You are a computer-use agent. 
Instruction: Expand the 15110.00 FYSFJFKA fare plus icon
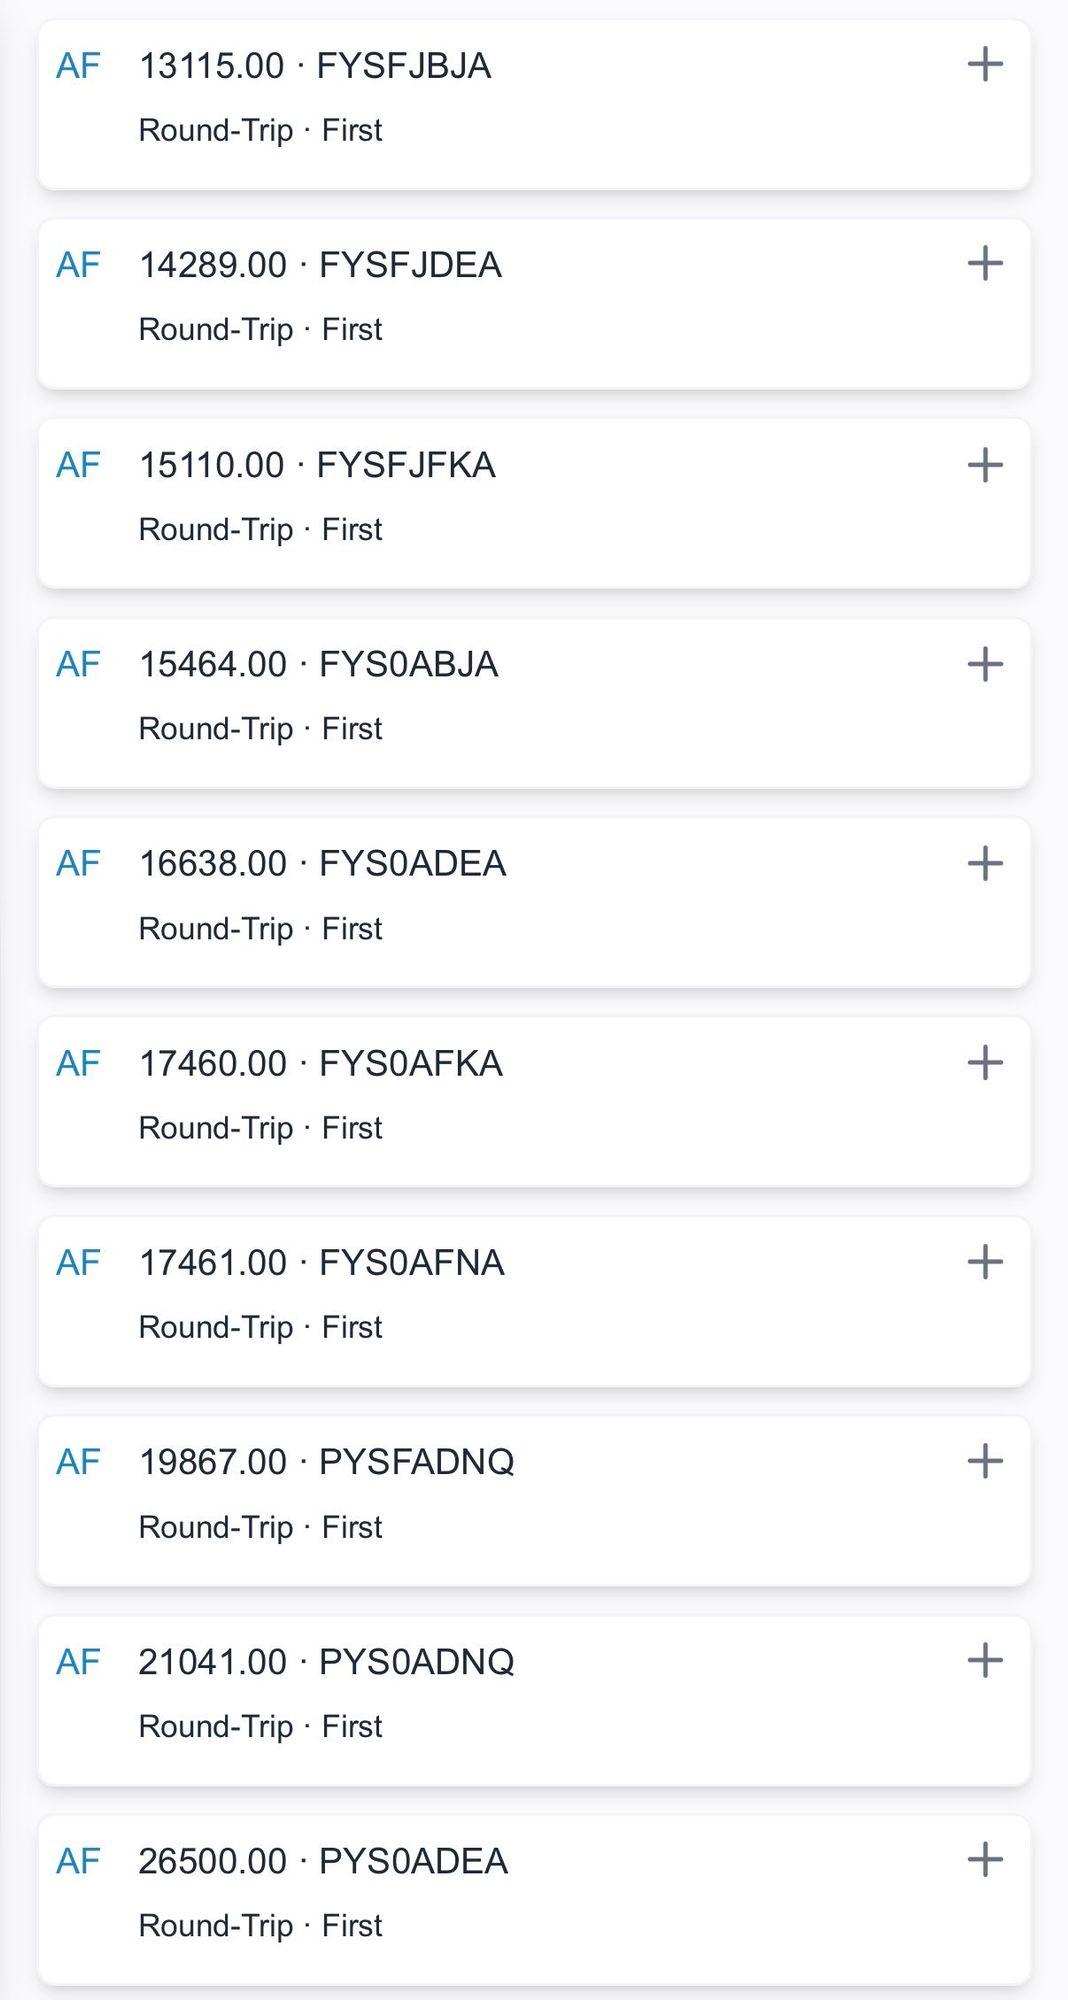pyautogui.click(x=985, y=465)
